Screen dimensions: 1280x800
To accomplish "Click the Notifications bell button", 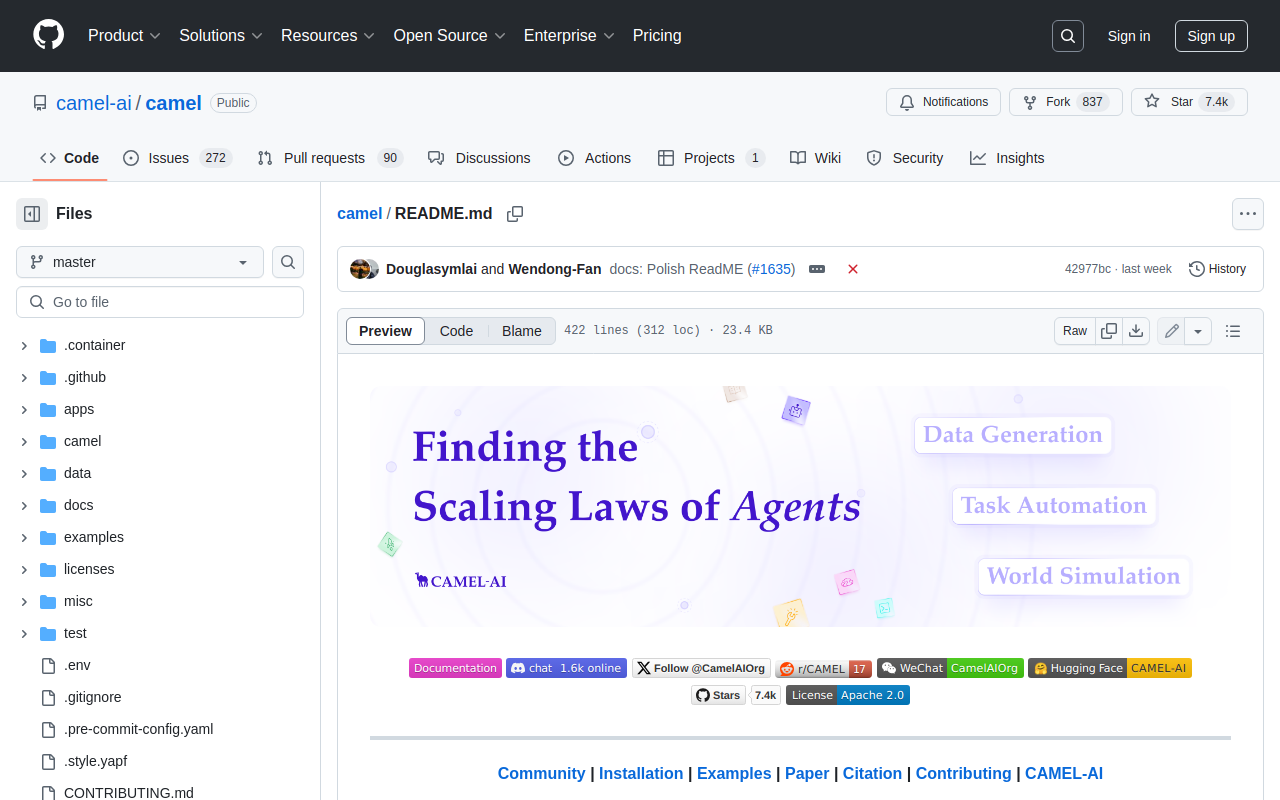I will click(944, 102).
